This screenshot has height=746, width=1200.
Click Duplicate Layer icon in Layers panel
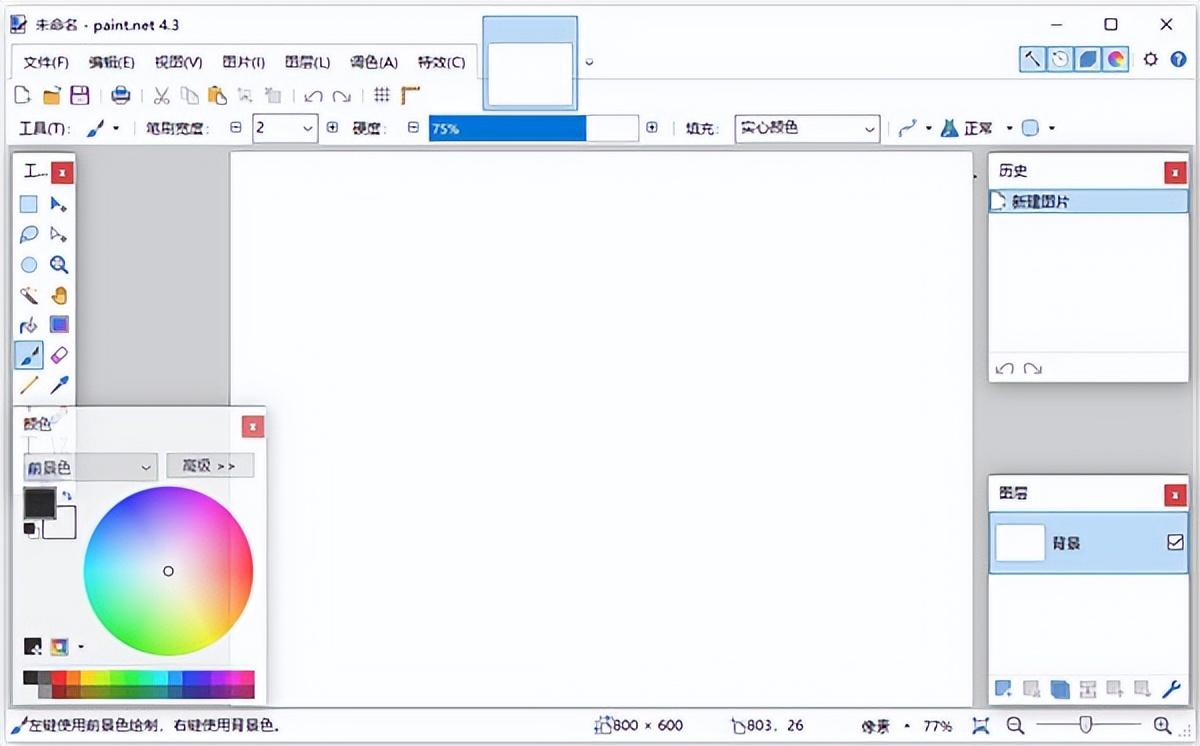[x=1060, y=688]
